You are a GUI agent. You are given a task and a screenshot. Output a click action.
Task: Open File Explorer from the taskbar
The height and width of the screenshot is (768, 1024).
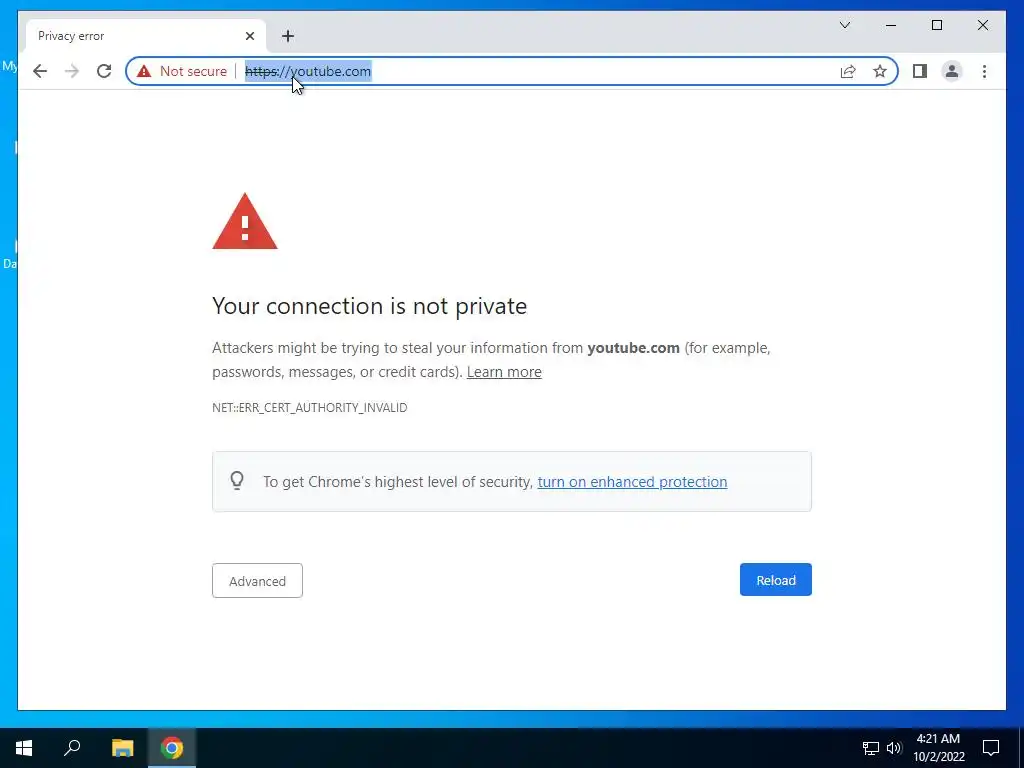click(x=122, y=748)
